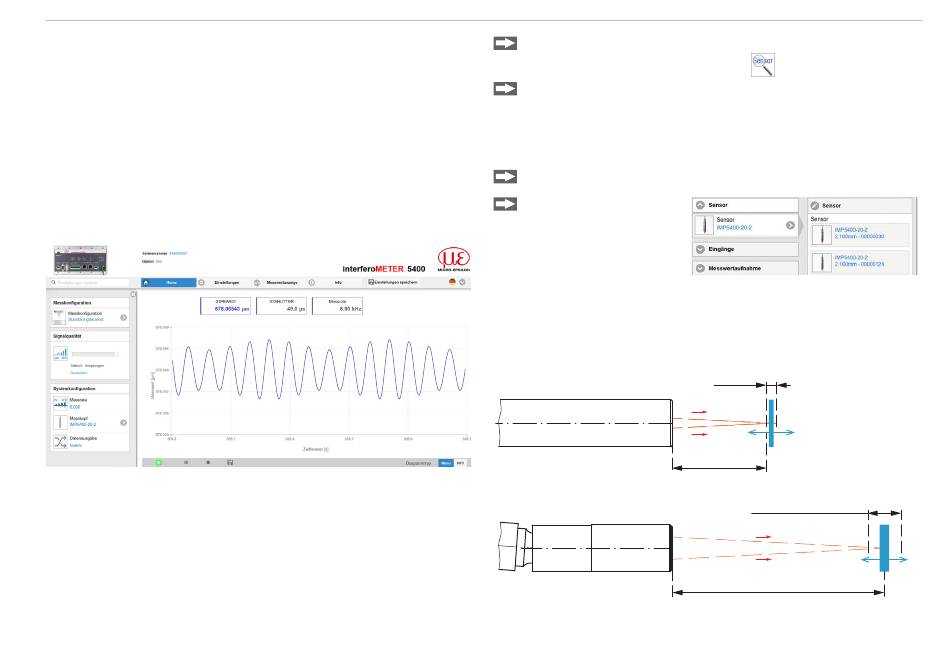Click the green start measurement button
The image size is (950, 657).
[159, 462]
